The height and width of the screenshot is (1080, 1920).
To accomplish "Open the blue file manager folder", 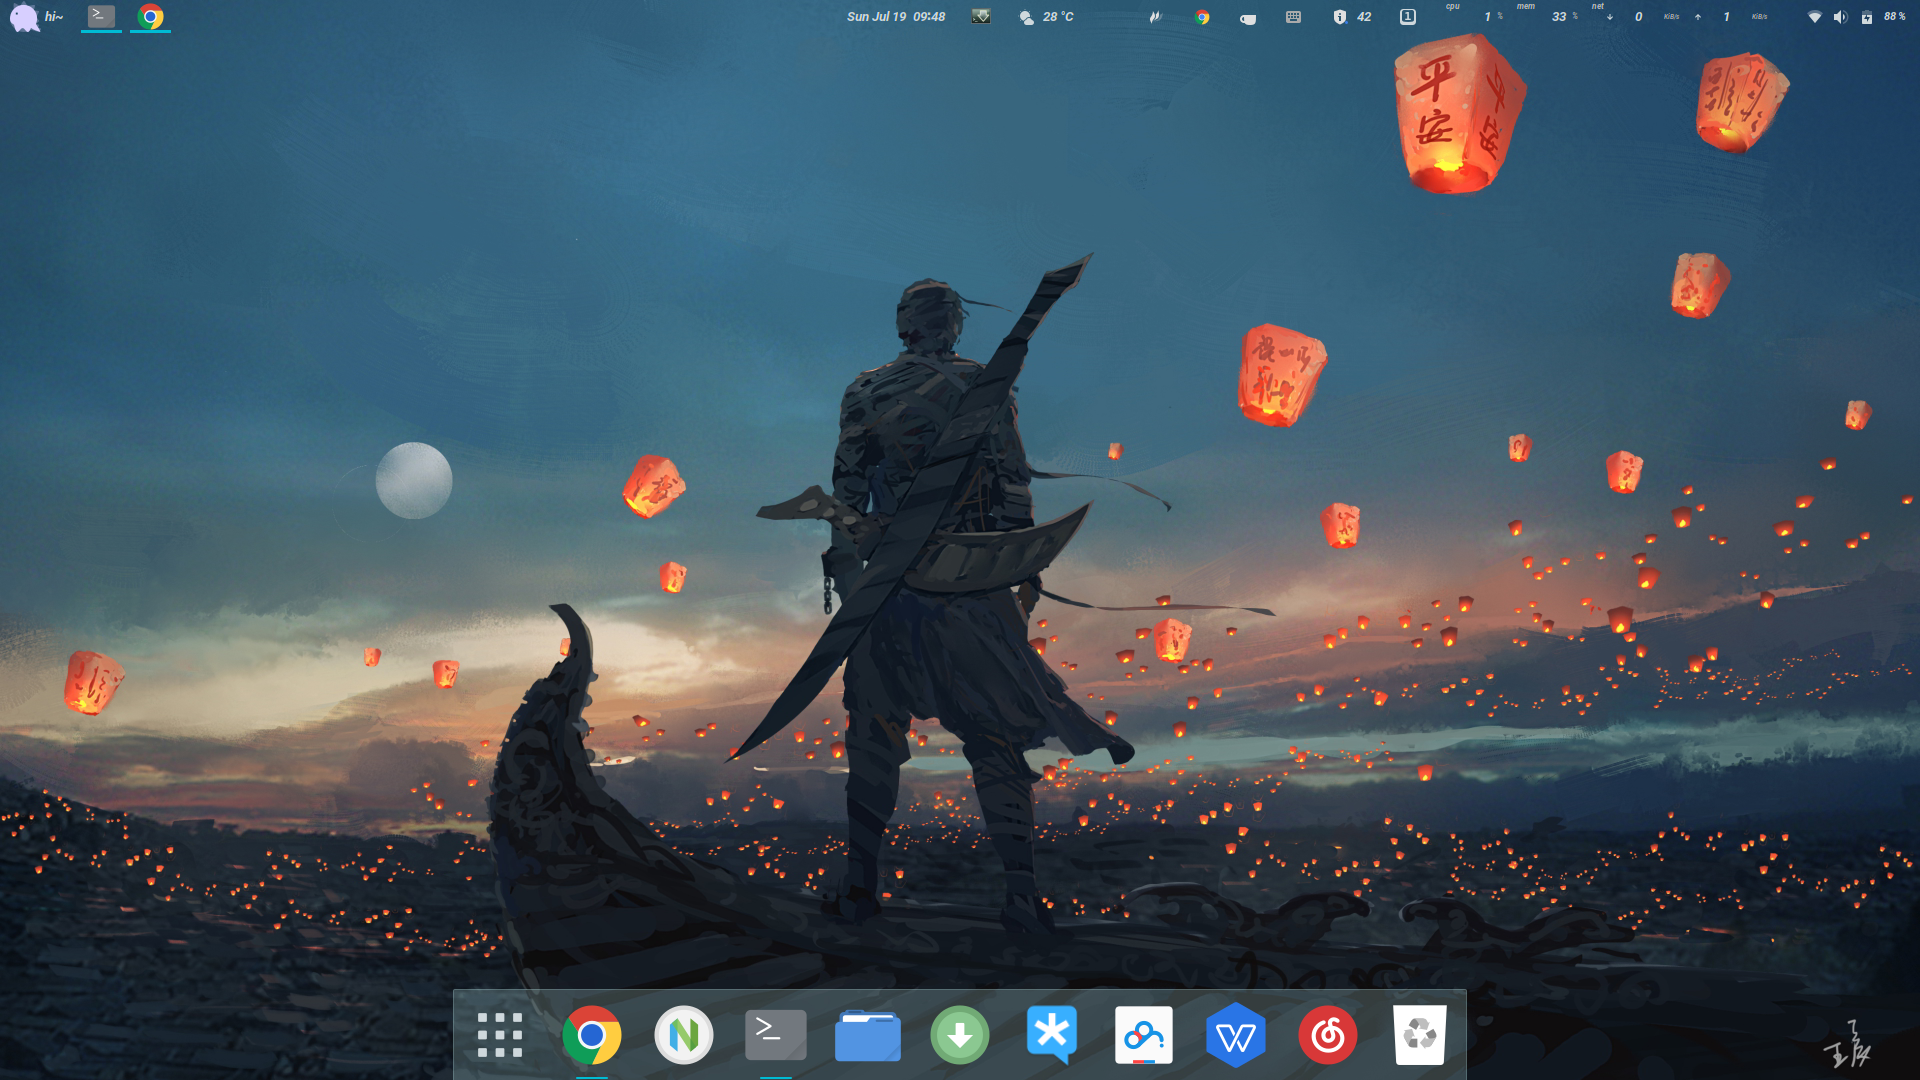I will click(868, 1035).
